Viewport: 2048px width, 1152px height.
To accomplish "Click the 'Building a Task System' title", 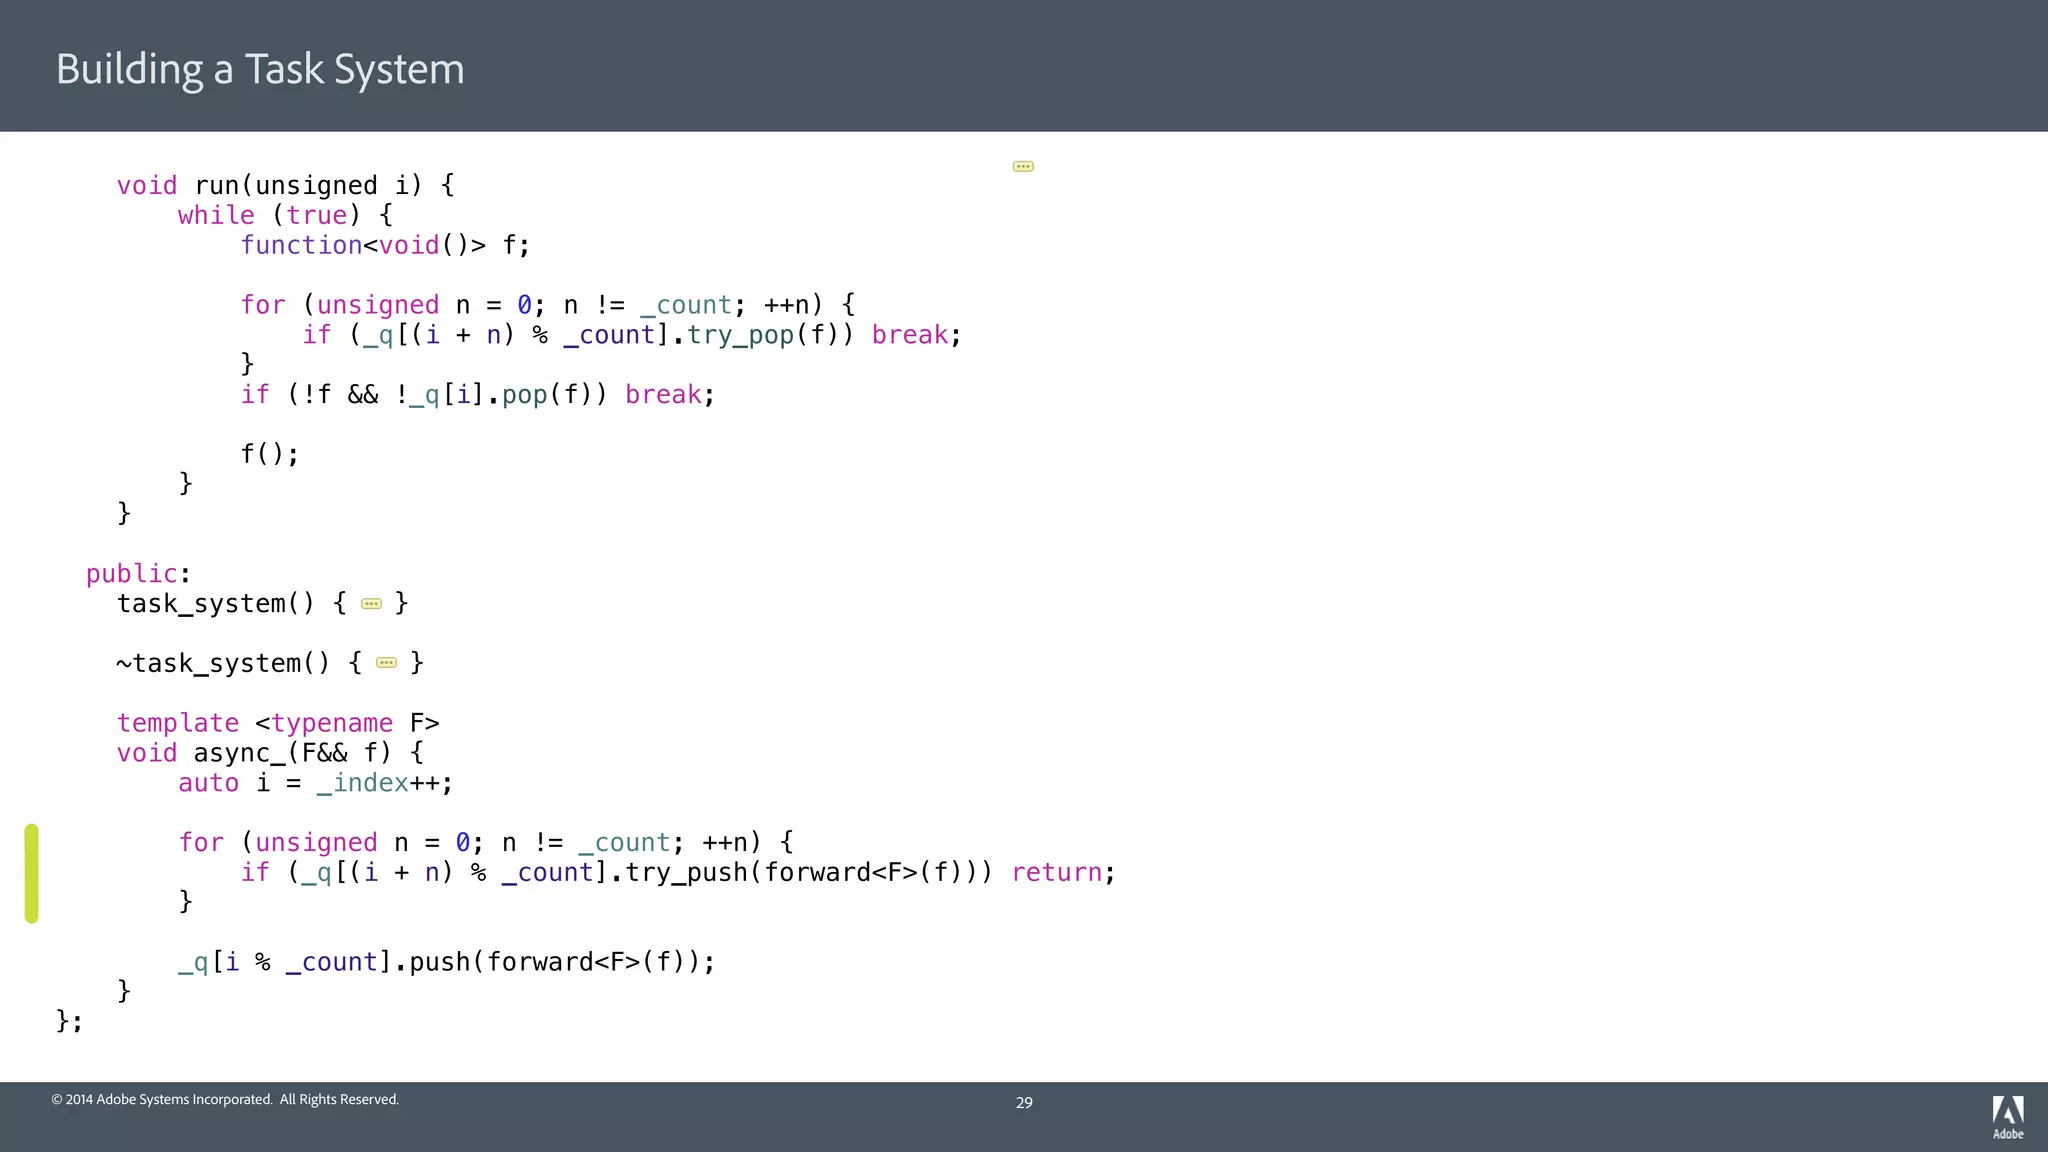I will coord(260,69).
